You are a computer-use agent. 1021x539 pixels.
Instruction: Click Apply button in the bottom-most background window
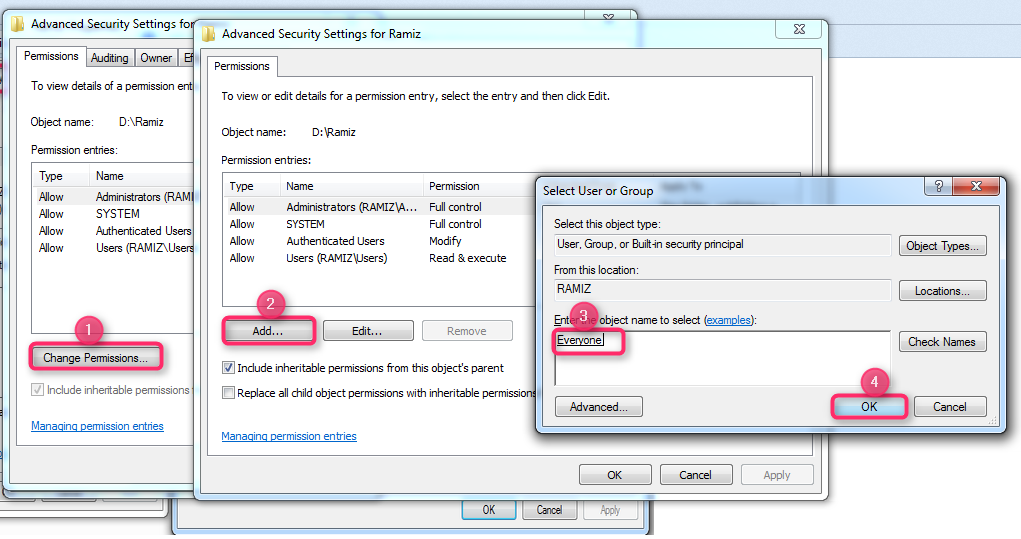pyautogui.click(x=610, y=510)
